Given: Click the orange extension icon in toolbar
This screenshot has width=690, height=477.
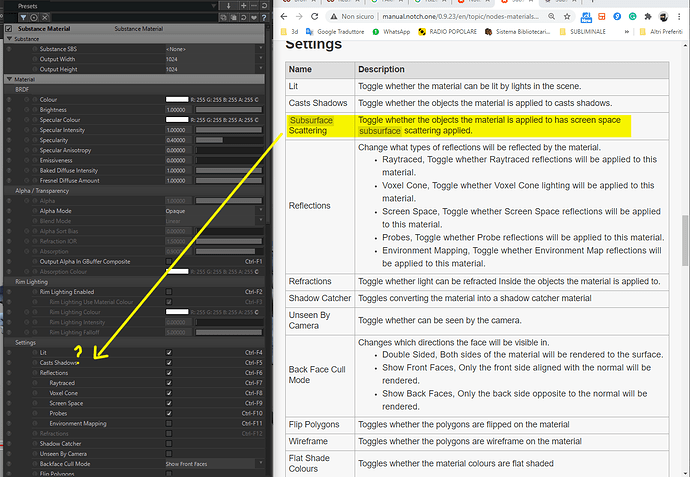Looking at the screenshot, I should coord(602,16).
